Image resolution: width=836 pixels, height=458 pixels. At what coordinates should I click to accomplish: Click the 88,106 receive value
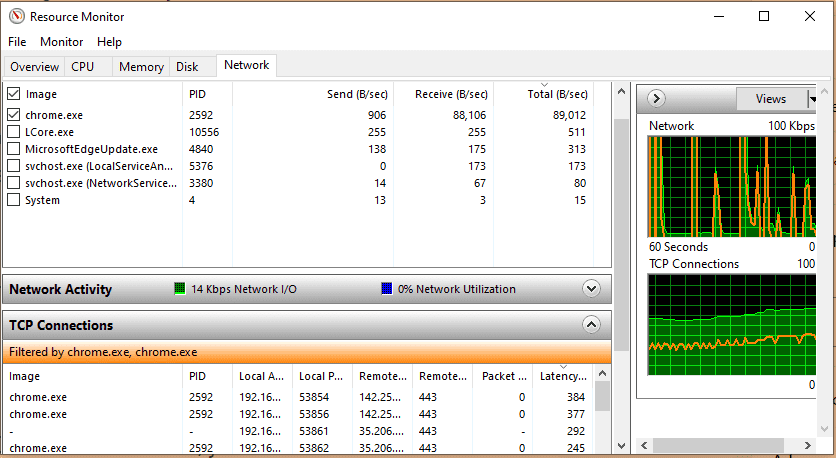(469, 115)
